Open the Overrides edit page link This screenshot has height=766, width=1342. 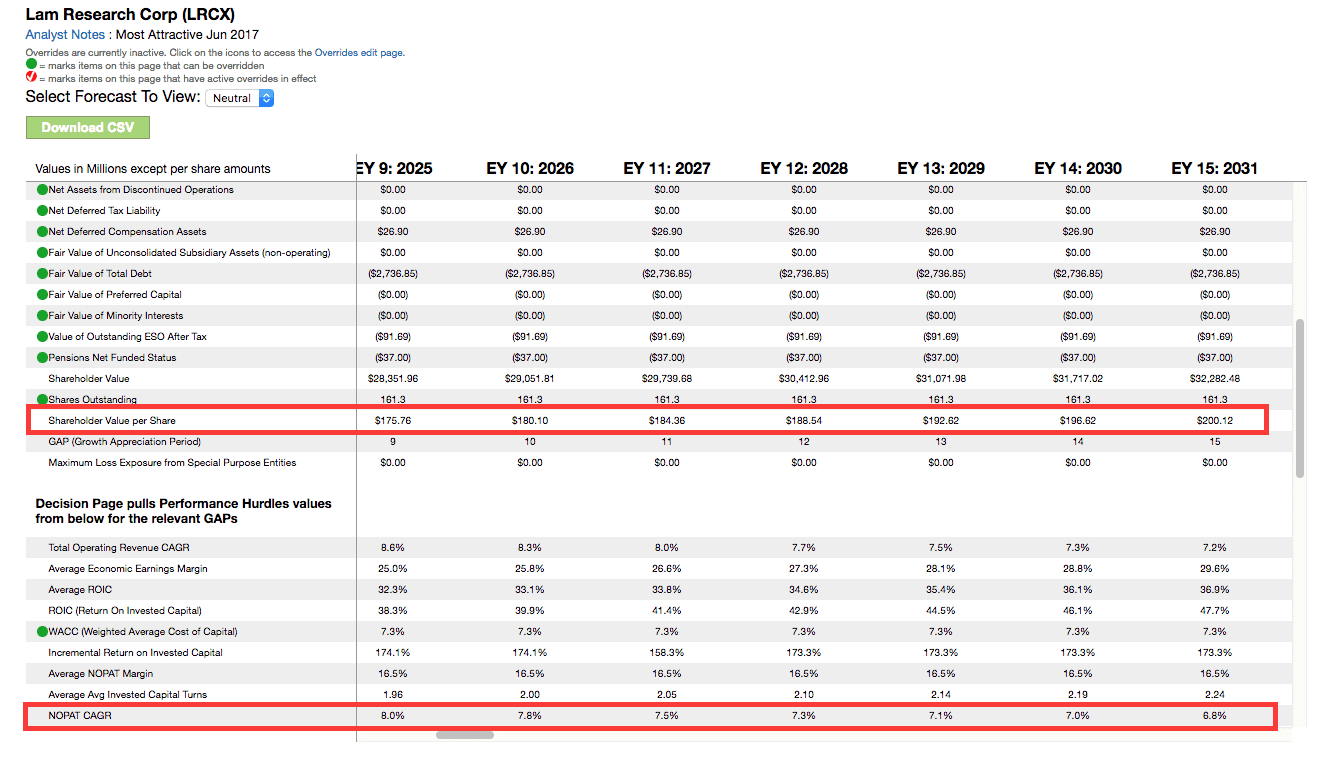click(x=359, y=53)
